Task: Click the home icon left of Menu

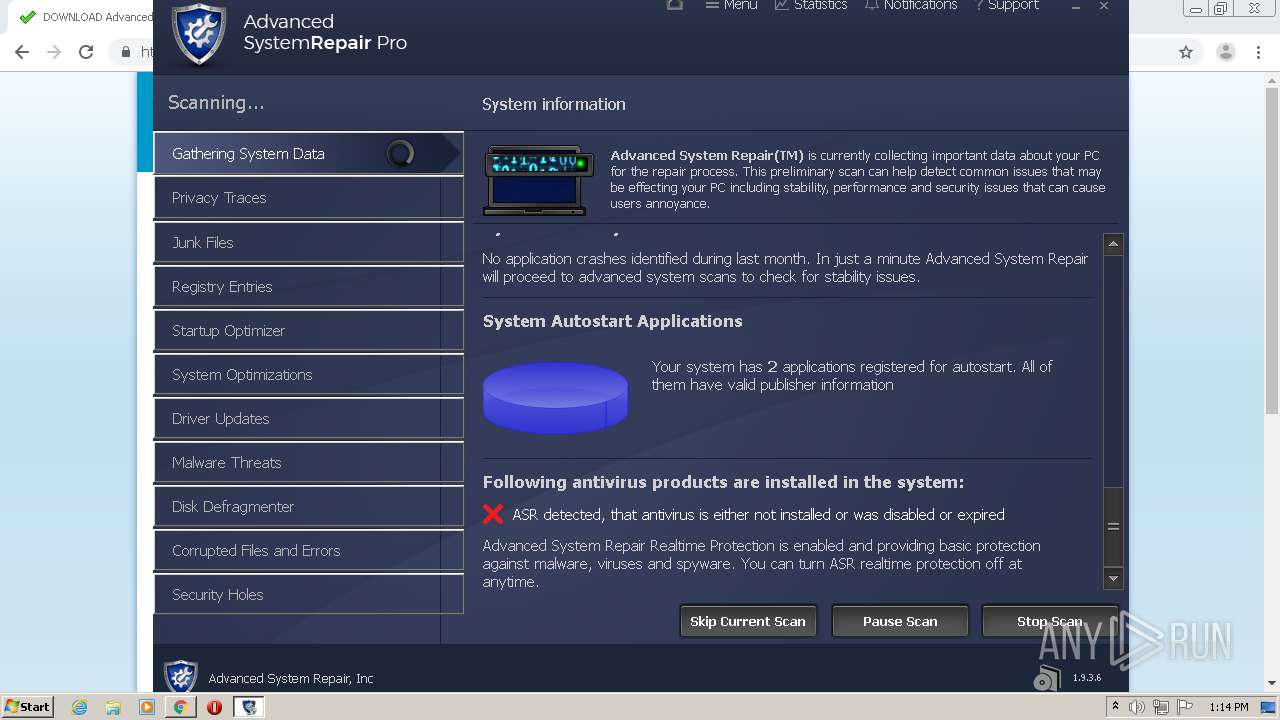Action: pyautogui.click(x=675, y=5)
